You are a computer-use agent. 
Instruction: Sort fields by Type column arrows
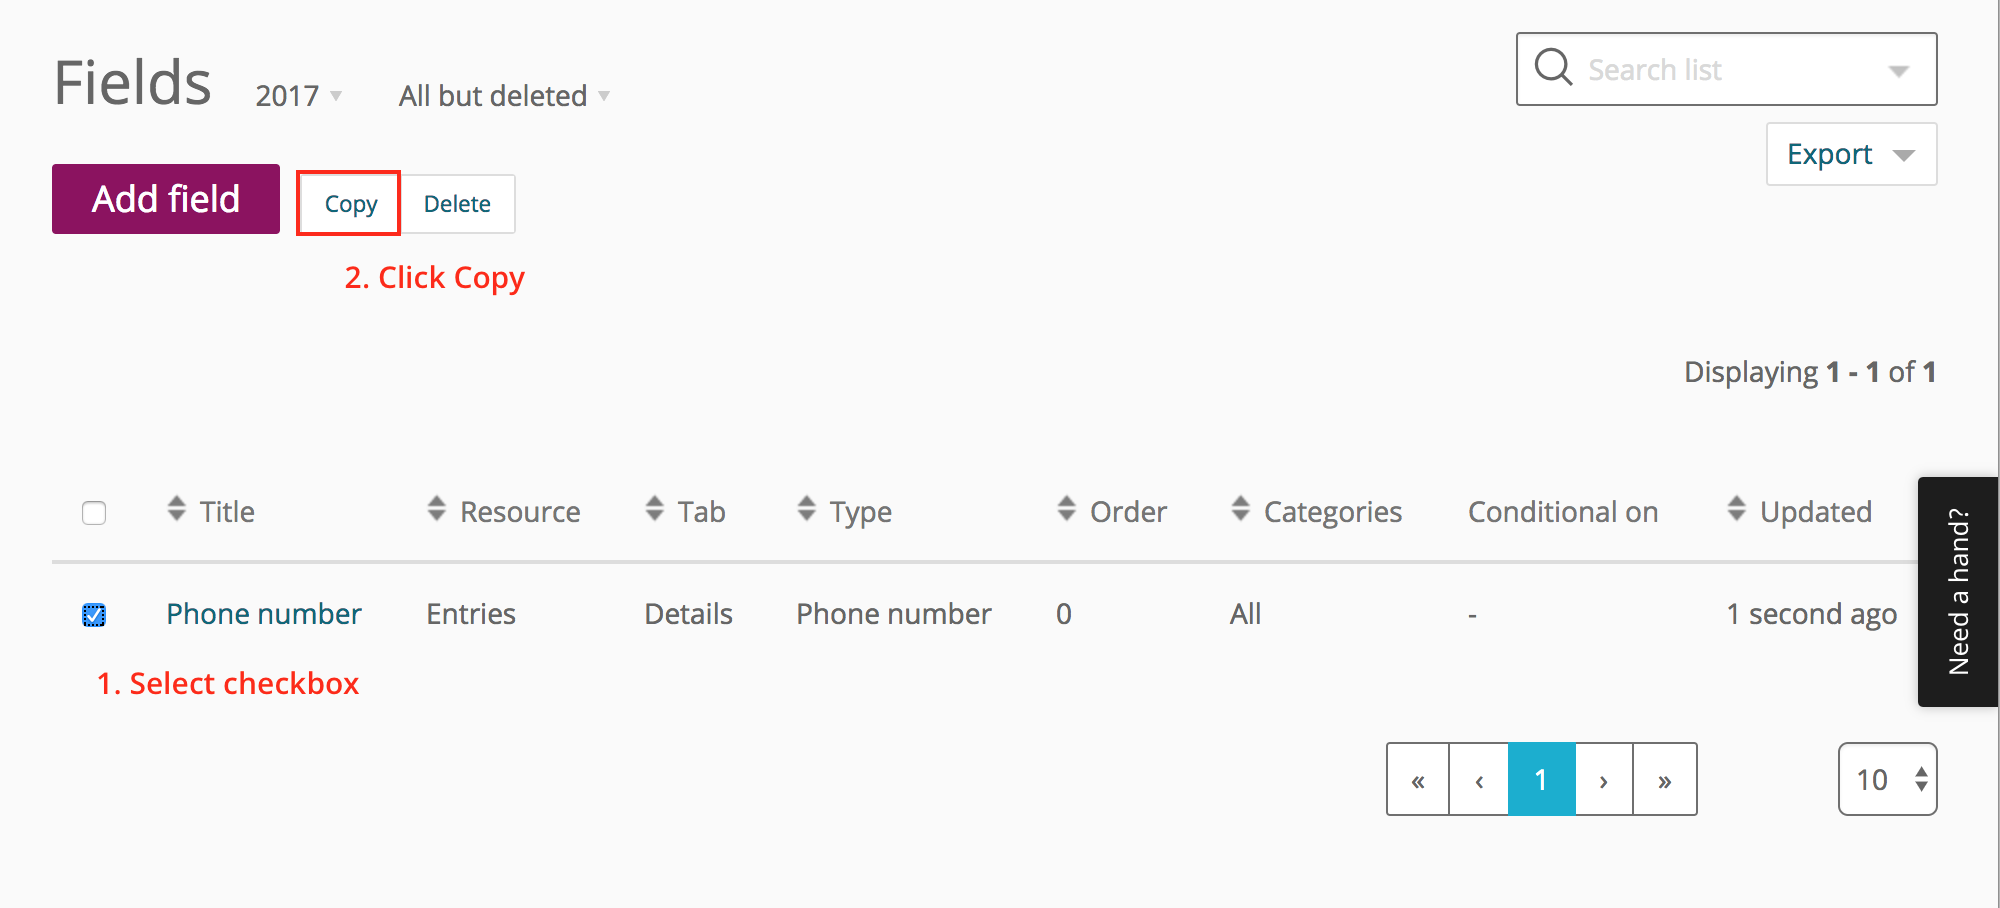[x=807, y=509]
